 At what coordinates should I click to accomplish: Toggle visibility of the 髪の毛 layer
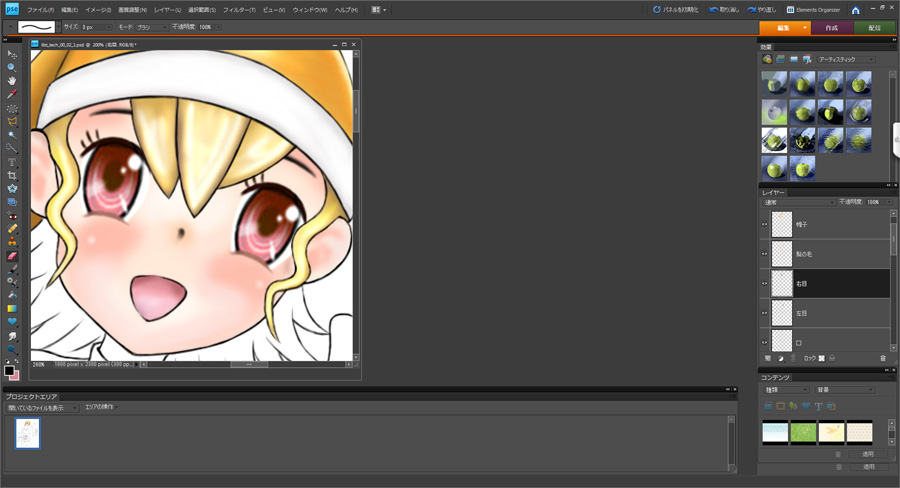[x=765, y=254]
